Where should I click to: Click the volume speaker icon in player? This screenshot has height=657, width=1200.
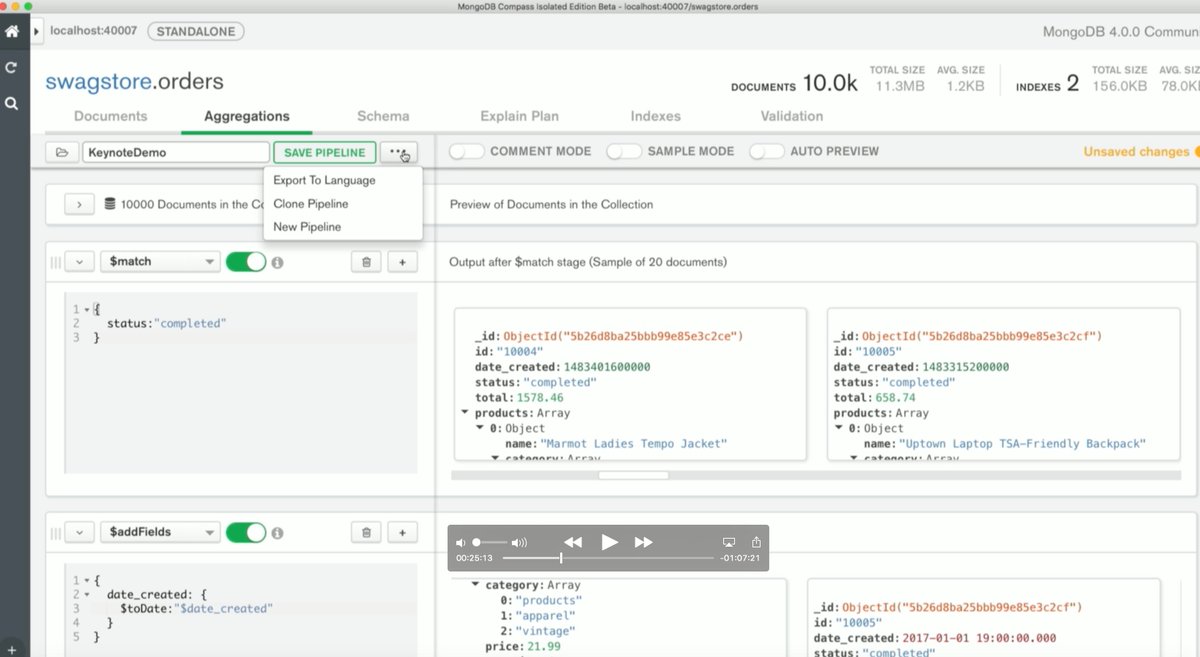[x=461, y=542]
